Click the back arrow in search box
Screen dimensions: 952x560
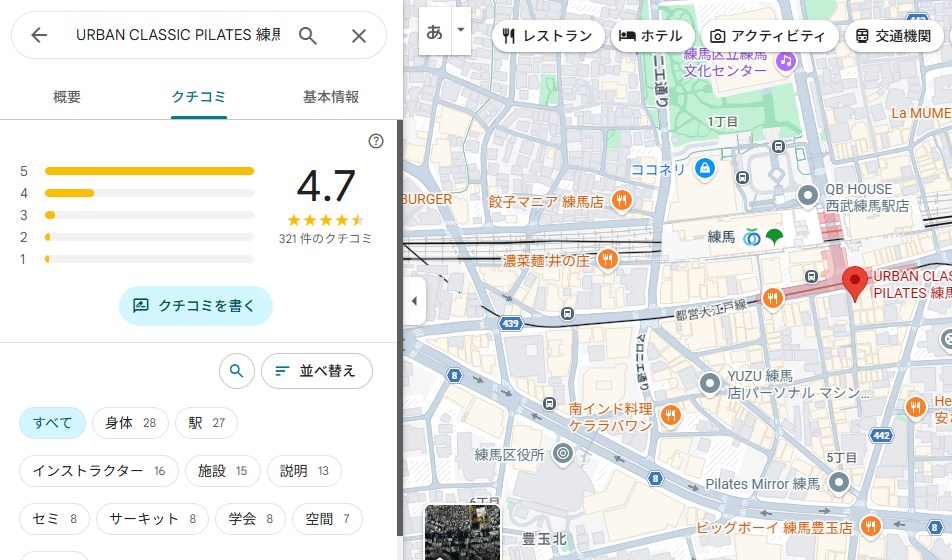(39, 36)
